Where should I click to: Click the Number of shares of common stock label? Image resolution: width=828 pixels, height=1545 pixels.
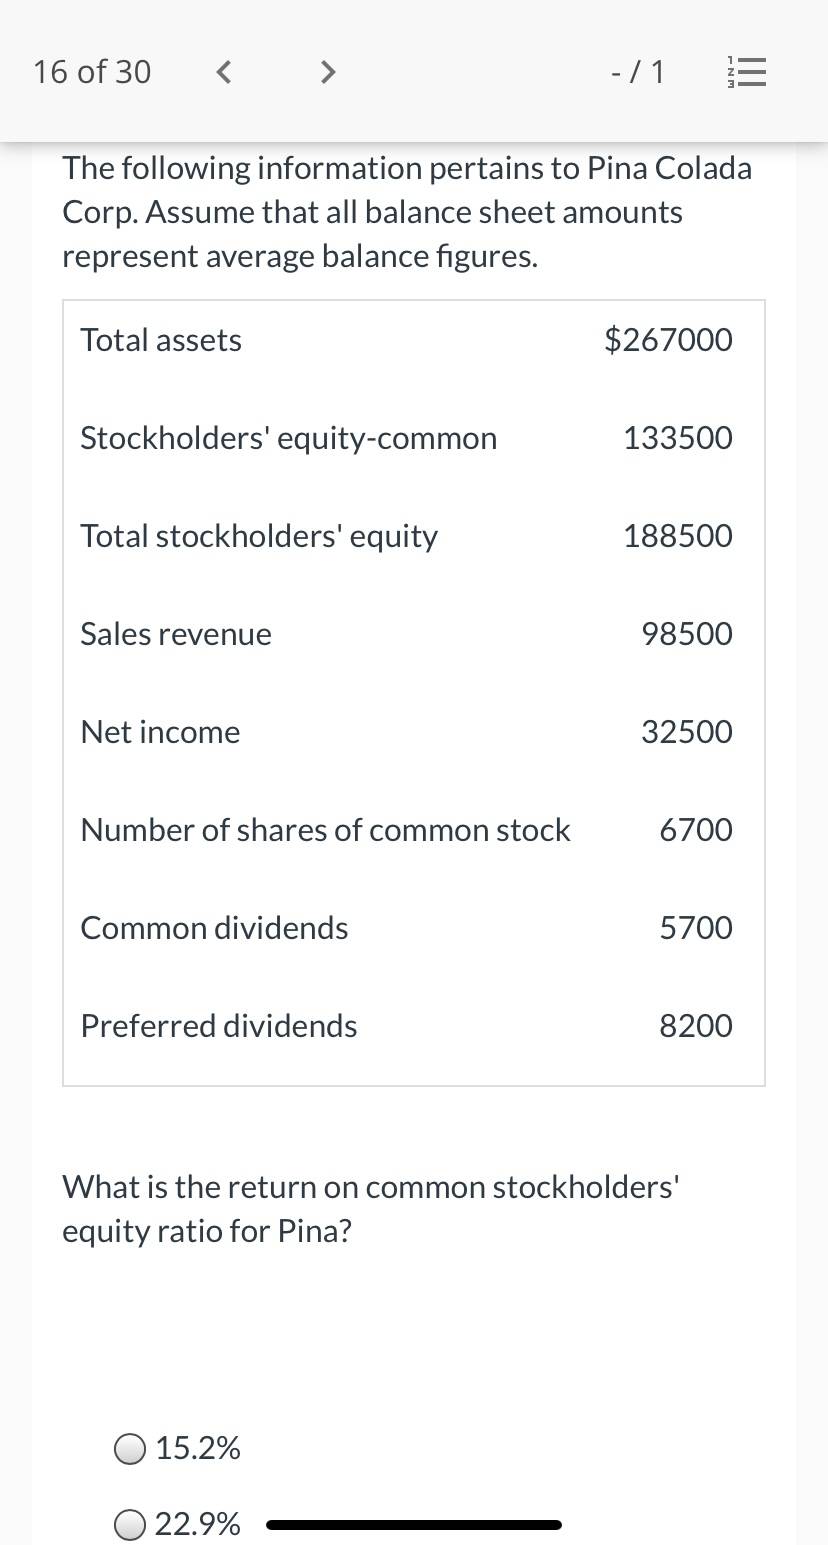point(325,830)
